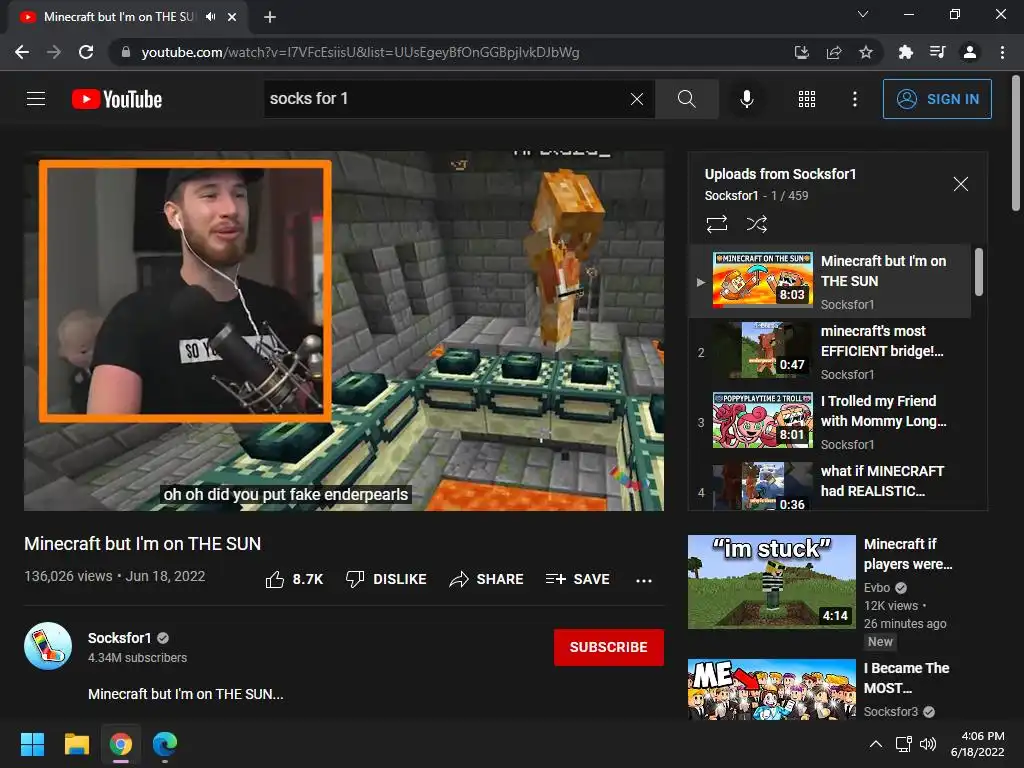Image resolution: width=1024 pixels, height=768 pixels.
Task: Click the install app icon in address bar
Action: (801, 52)
